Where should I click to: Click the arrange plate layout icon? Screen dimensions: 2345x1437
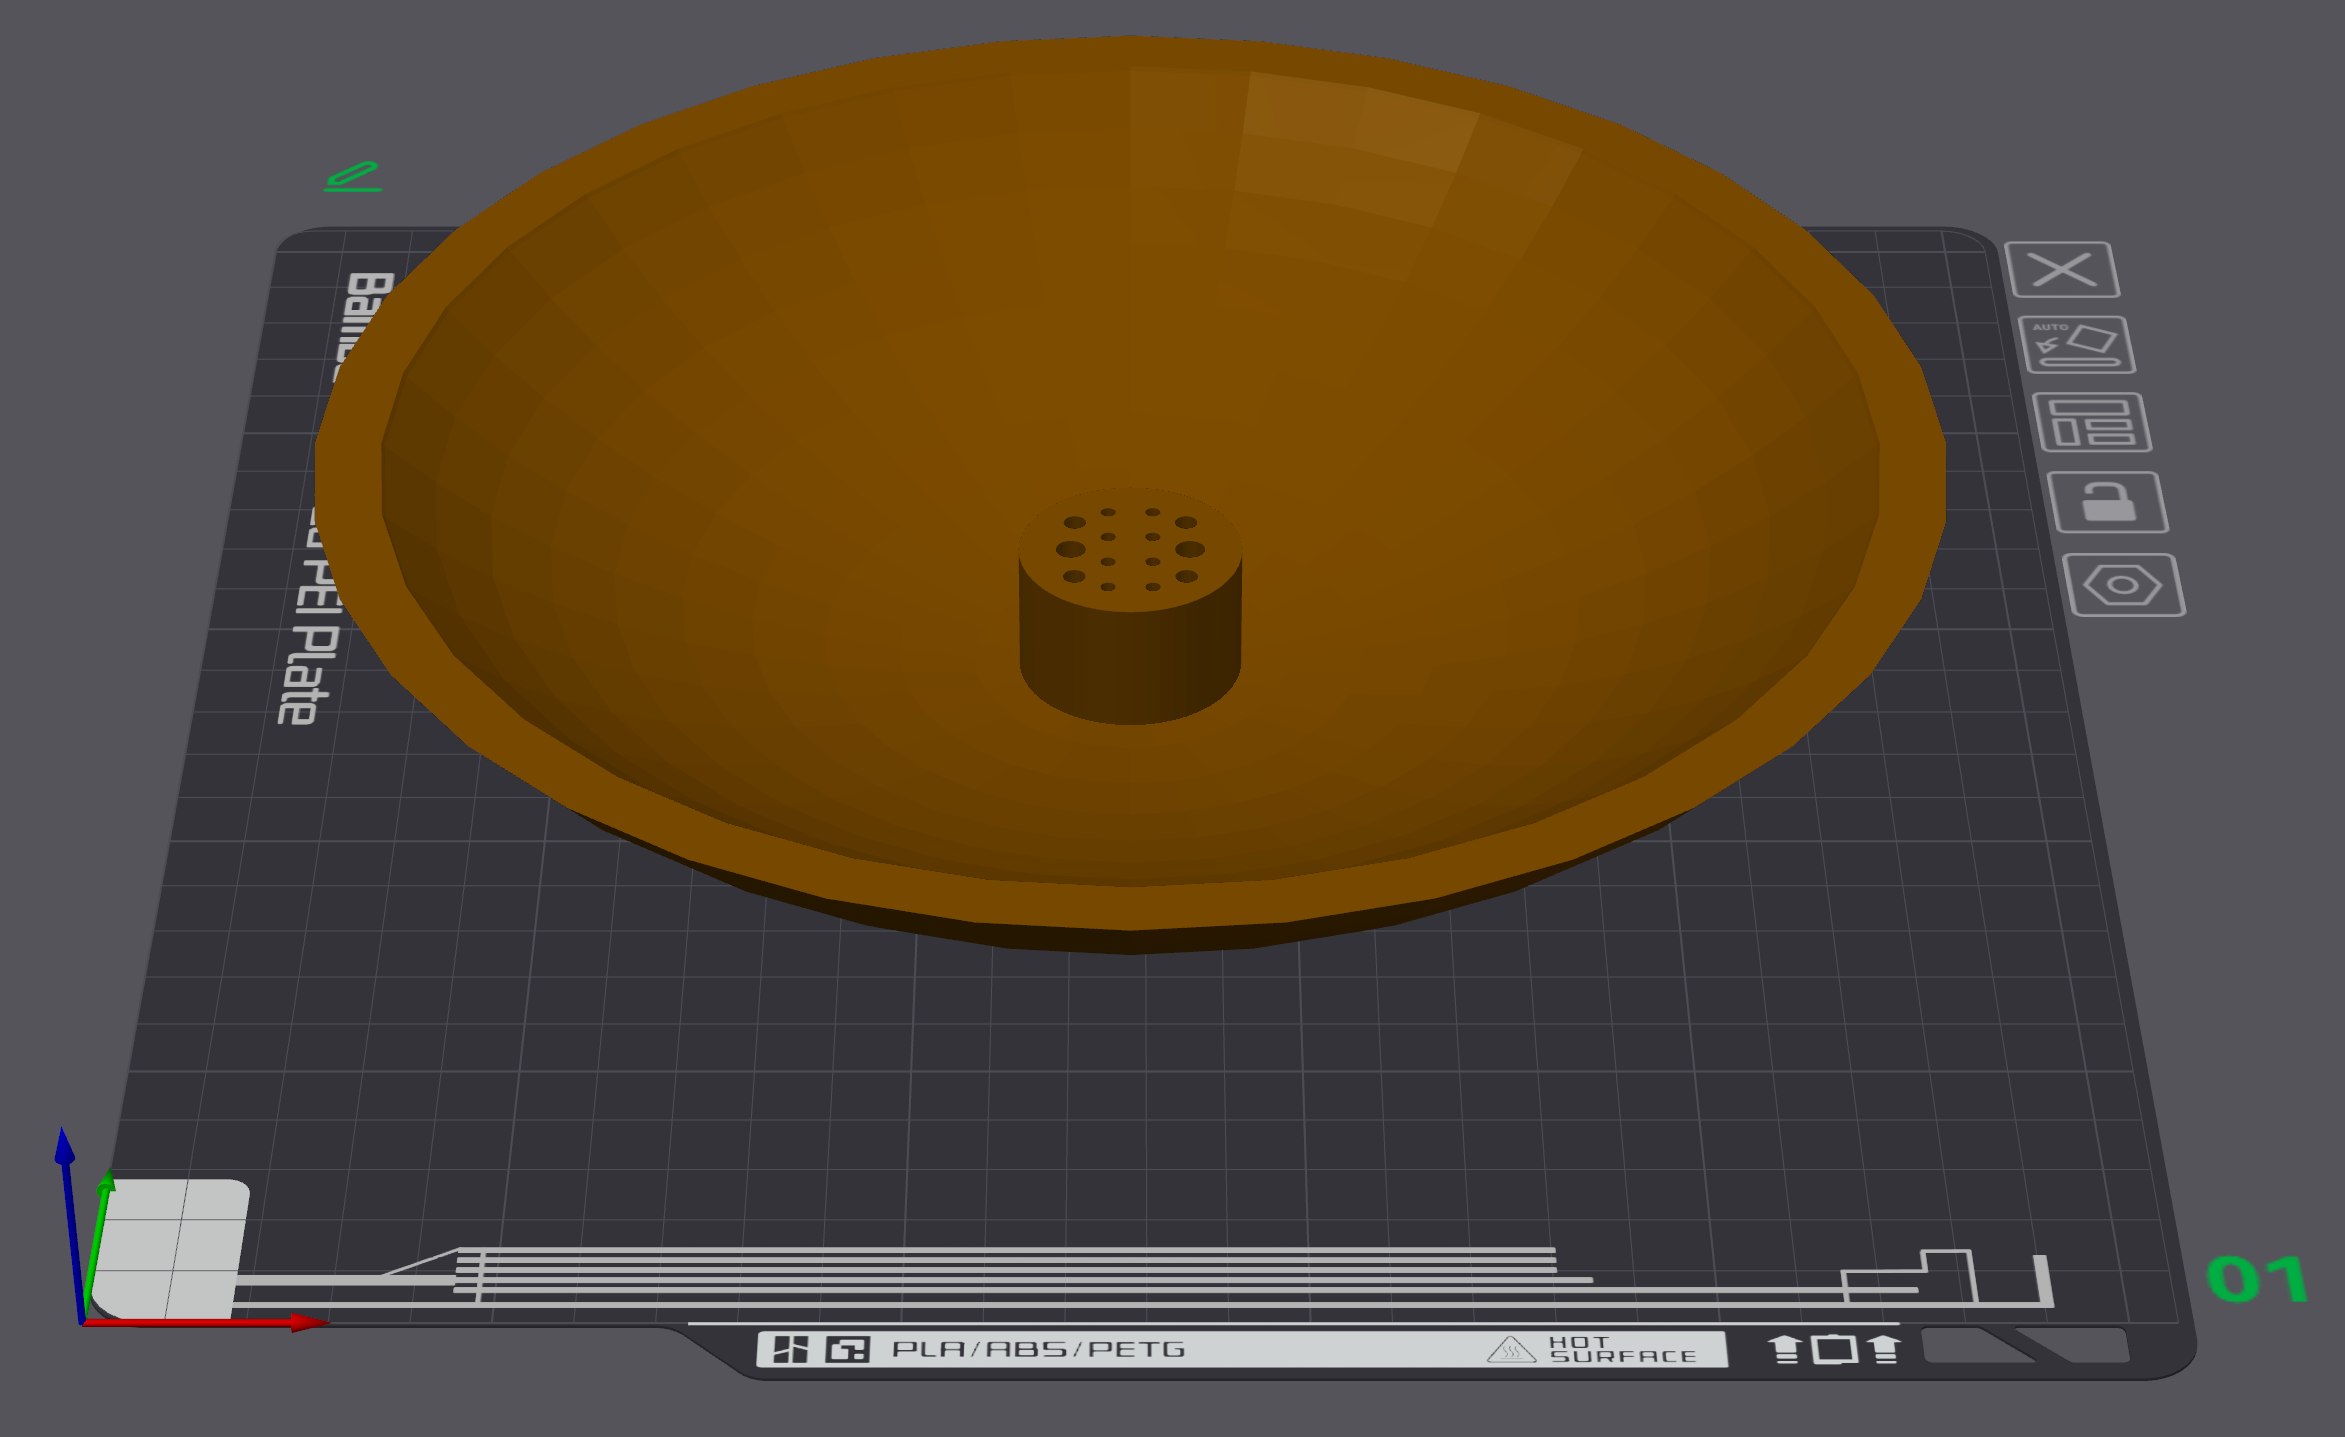click(x=2092, y=422)
